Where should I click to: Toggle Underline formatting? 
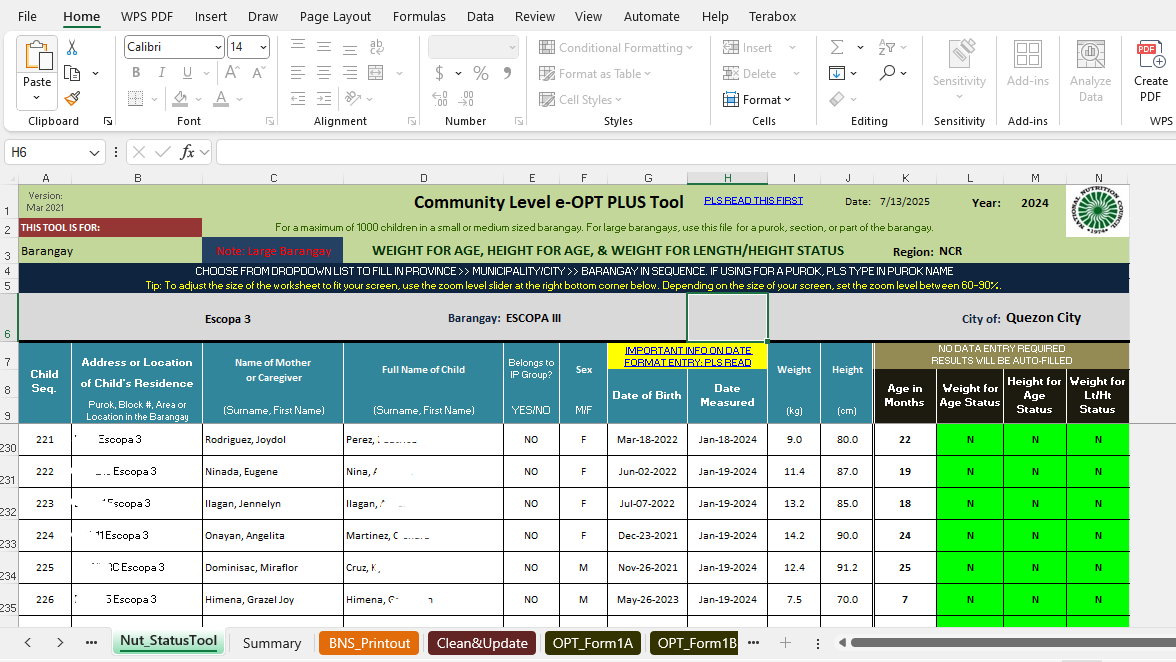pos(187,73)
